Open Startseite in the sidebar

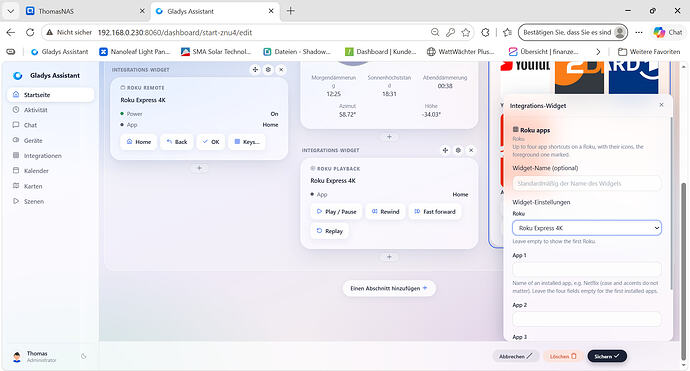click(51, 95)
